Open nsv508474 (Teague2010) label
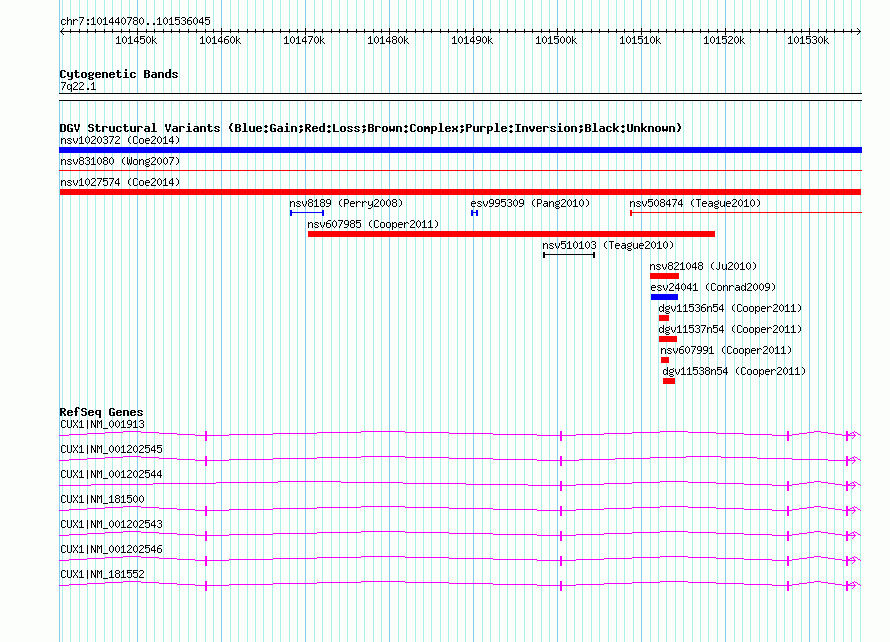Screen dimensions: 890x642 point(695,203)
